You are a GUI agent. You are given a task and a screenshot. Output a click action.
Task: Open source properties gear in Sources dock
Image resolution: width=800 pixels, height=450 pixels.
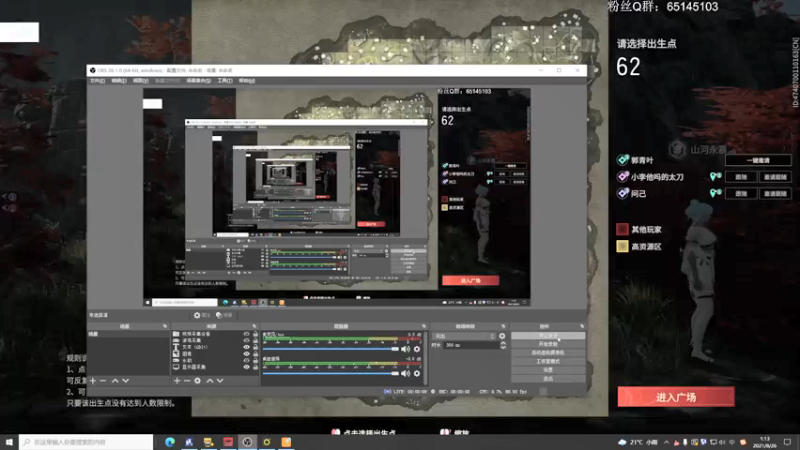[197, 381]
